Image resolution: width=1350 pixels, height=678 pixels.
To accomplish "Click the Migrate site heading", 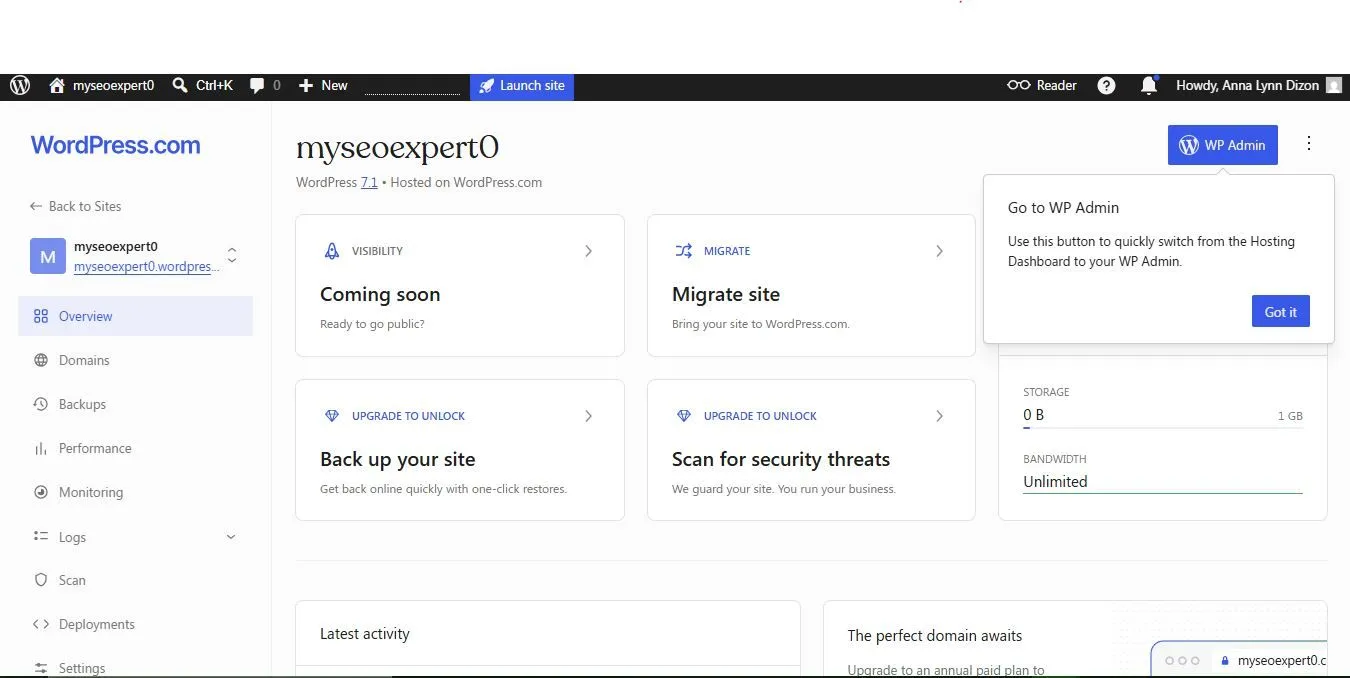I will tap(726, 294).
